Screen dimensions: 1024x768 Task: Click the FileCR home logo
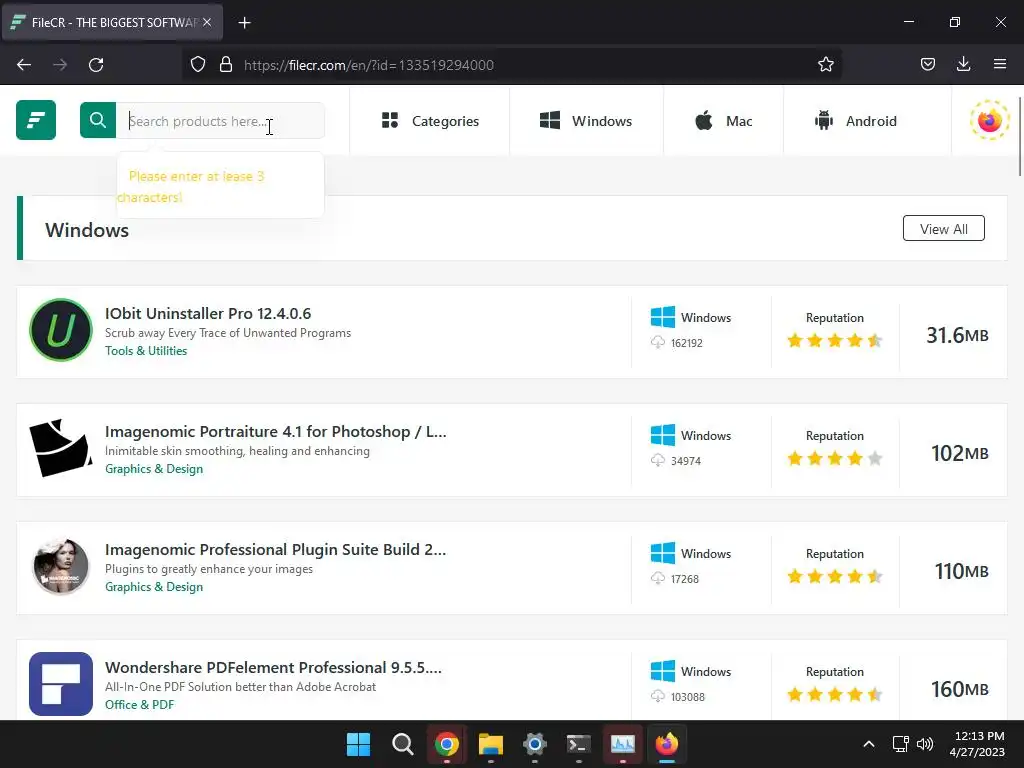(x=36, y=120)
